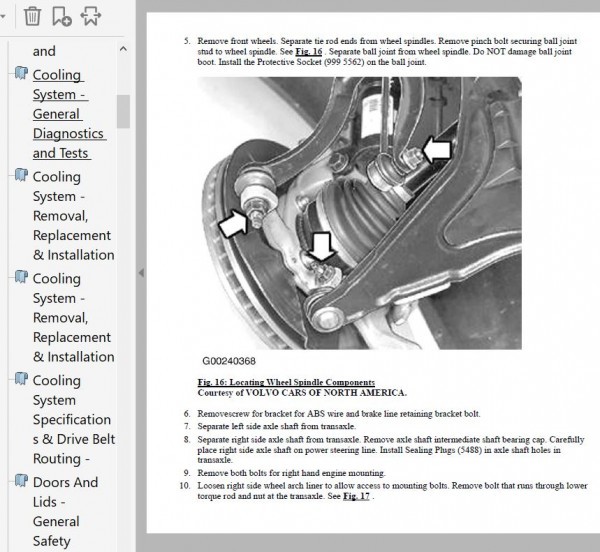Click the Fig. 16: Locating Wheel Spindle Components caption
The width and height of the screenshot is (600, 552).
click(x=286, y=382)
